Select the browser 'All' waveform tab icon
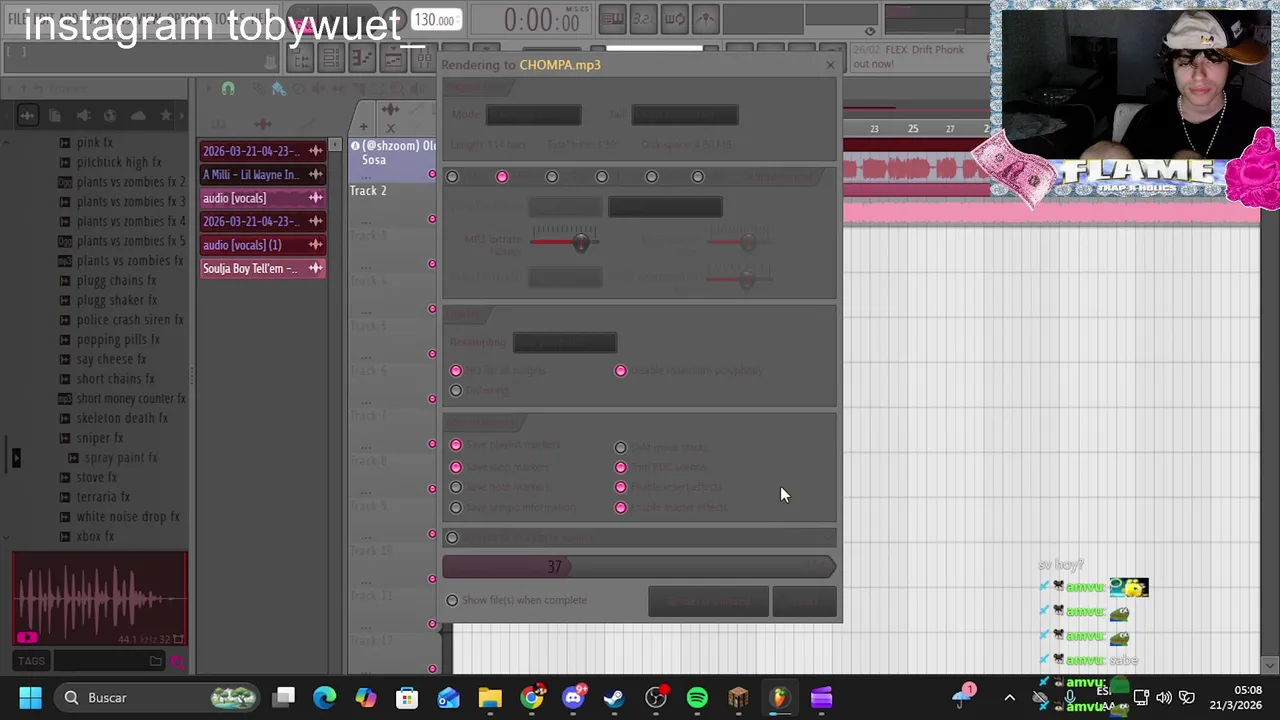The image size is (1280, 720). [27, 116]
